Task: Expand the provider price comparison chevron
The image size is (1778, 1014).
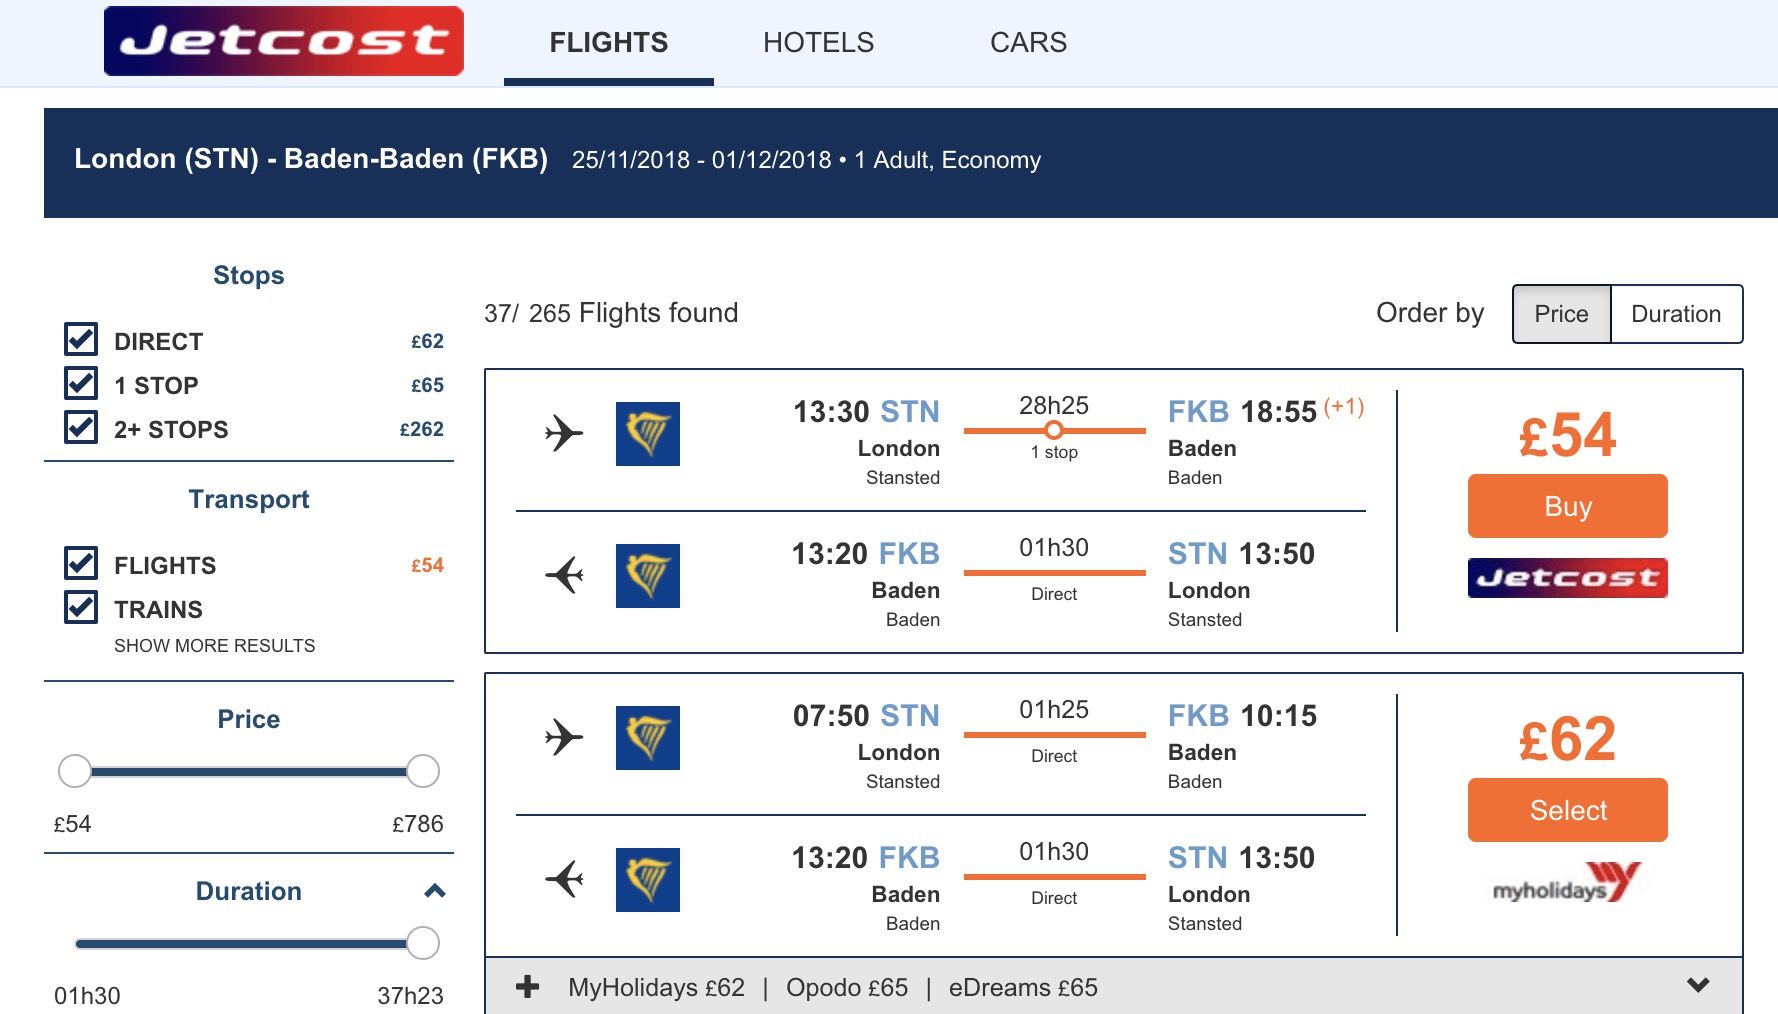Action: [1697, 985]
